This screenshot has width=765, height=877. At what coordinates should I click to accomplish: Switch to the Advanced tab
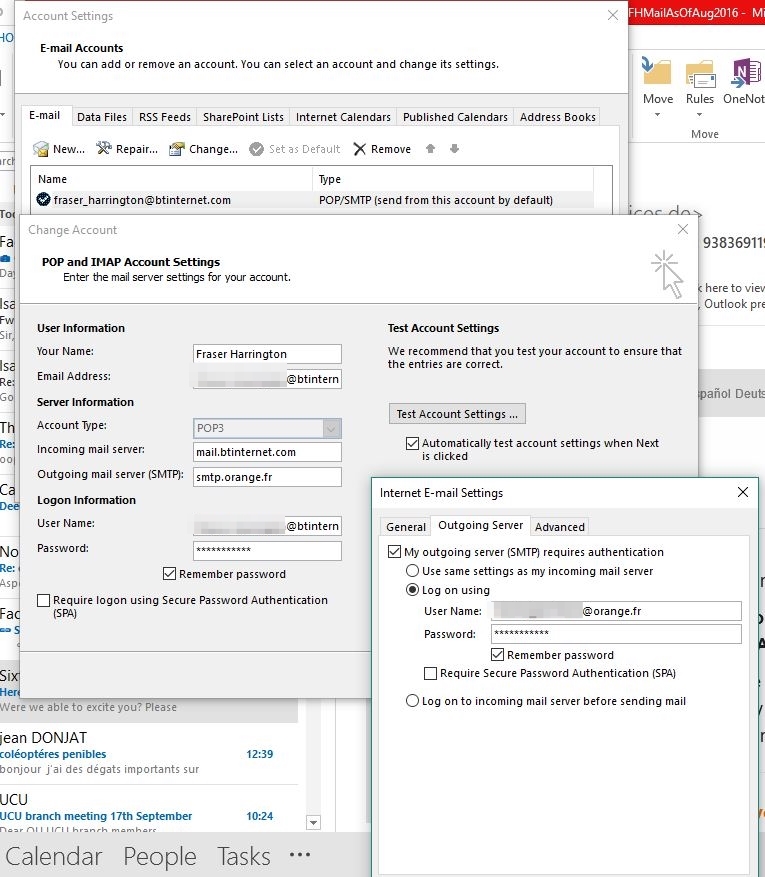point(559,527)
